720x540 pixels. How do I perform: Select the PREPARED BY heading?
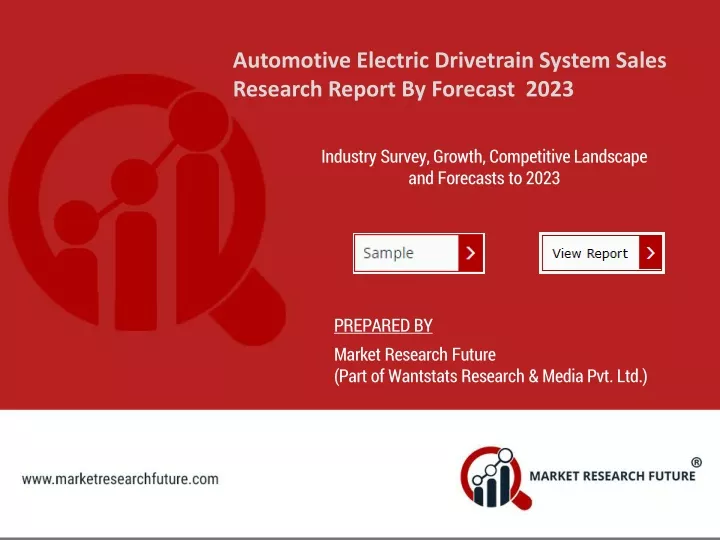[383, 326]
